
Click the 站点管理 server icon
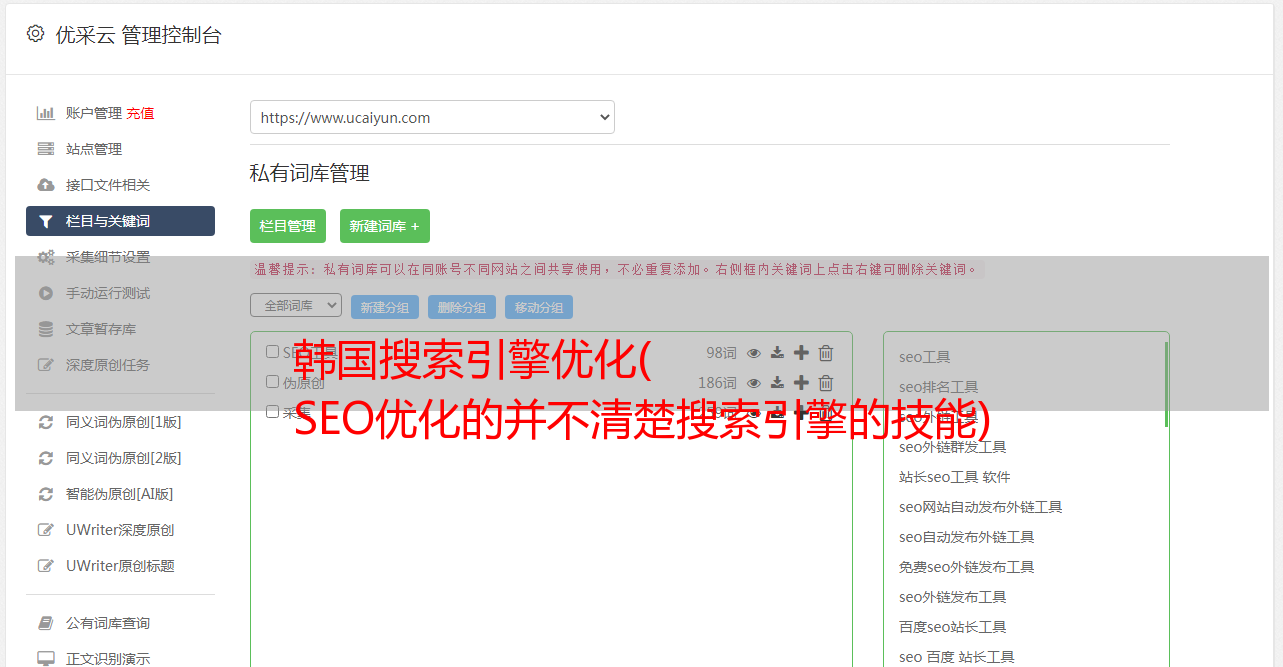46,149
